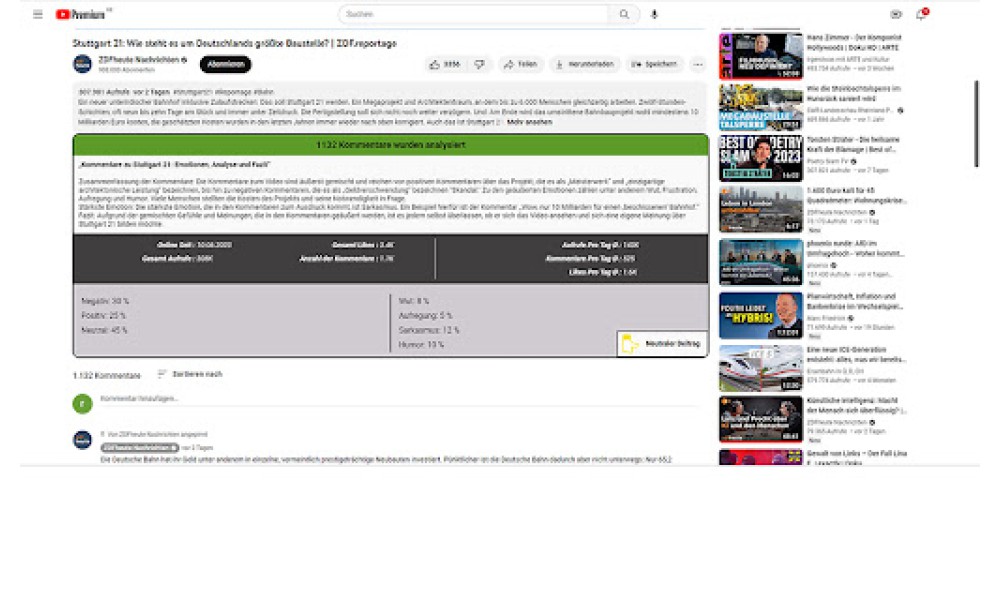Open 'Gewalt von Links' video title
Image resolution: width=1000 pixels, height=600 pixels.
click(857, 458)
